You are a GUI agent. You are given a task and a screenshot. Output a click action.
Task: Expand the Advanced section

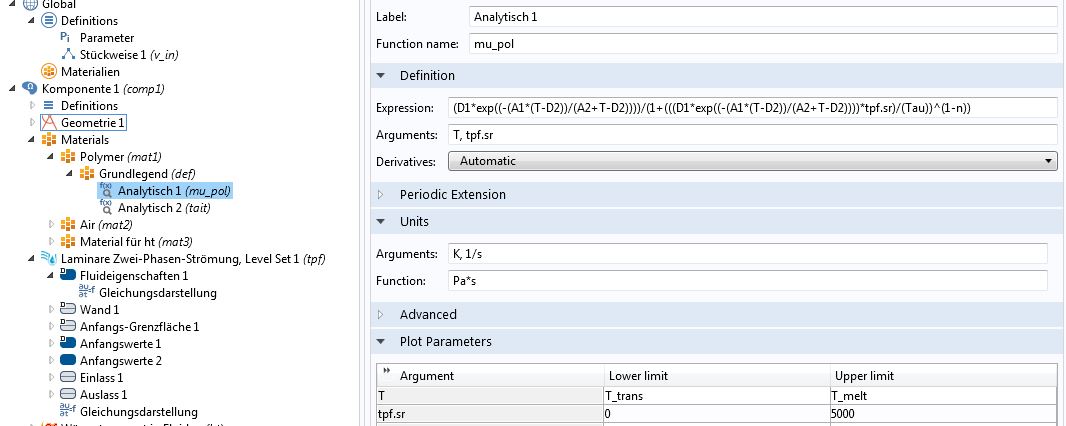(x=381, y=315)
